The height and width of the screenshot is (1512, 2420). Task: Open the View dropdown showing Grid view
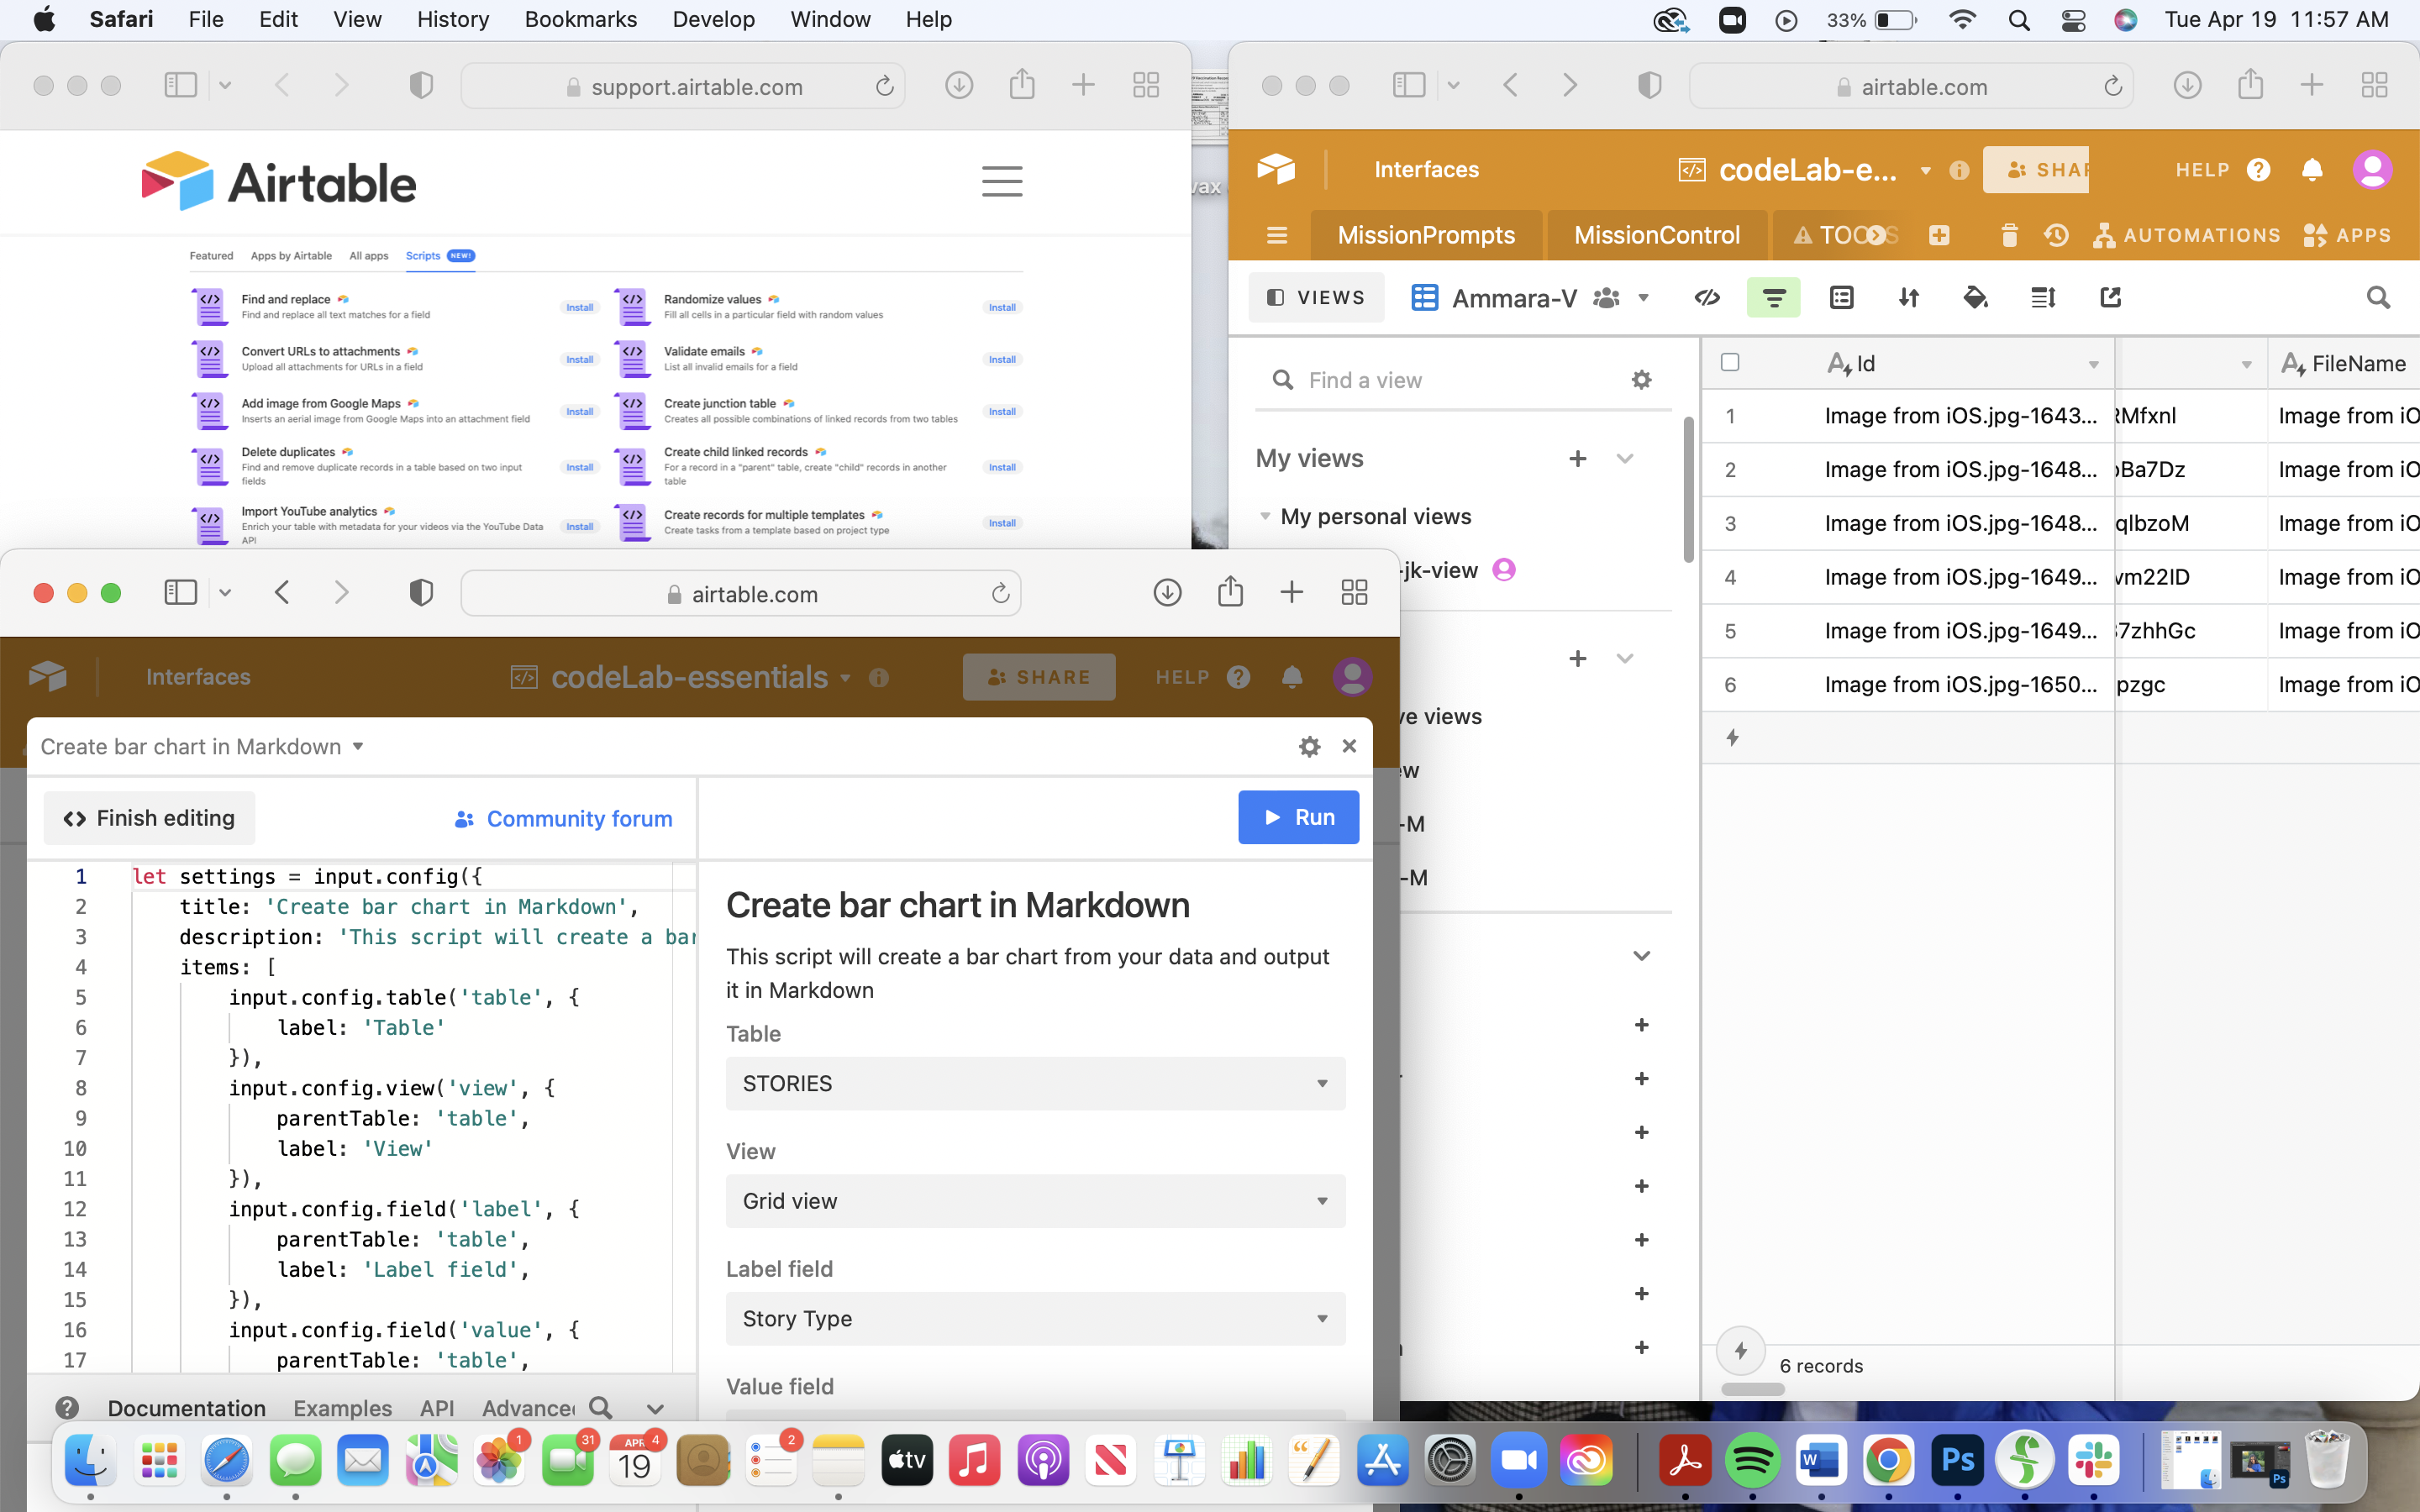click(1035, 1201)
